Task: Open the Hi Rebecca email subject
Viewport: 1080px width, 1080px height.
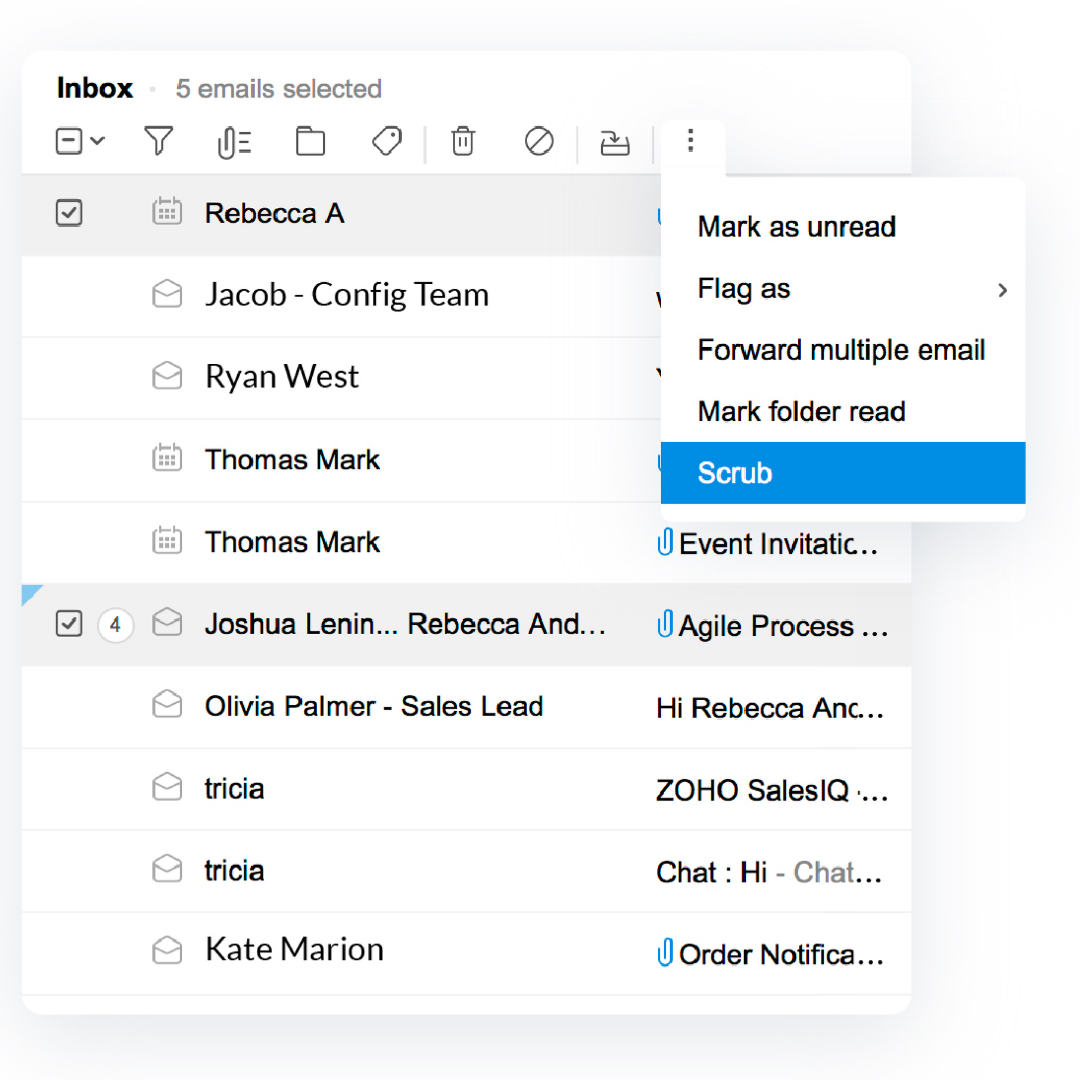Action: pos(769,708)
